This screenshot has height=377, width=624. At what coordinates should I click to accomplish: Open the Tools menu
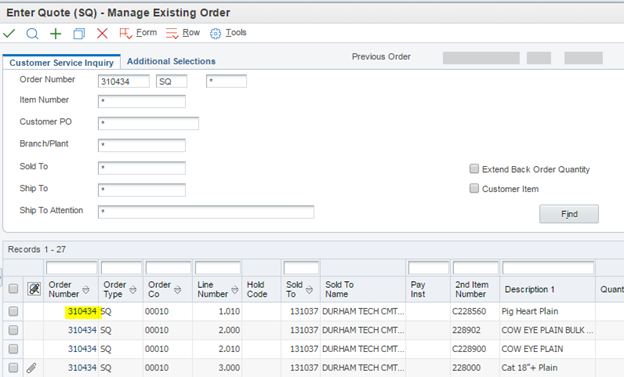point(228,33)
